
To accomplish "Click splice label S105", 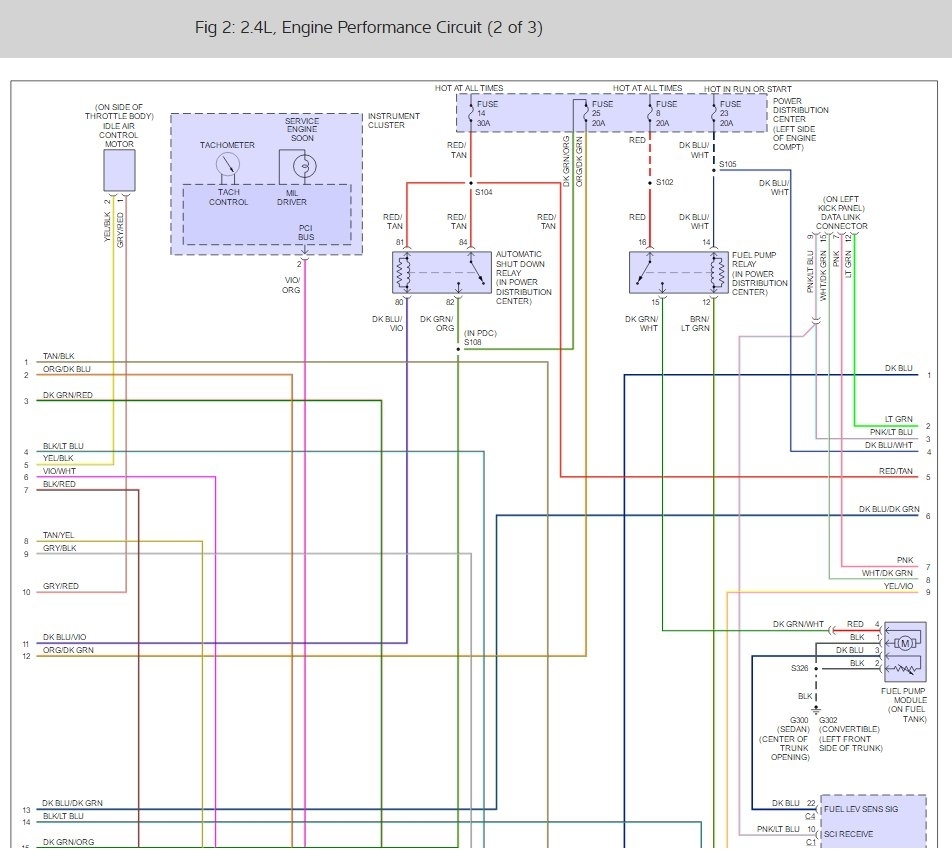I will [727, 164].
